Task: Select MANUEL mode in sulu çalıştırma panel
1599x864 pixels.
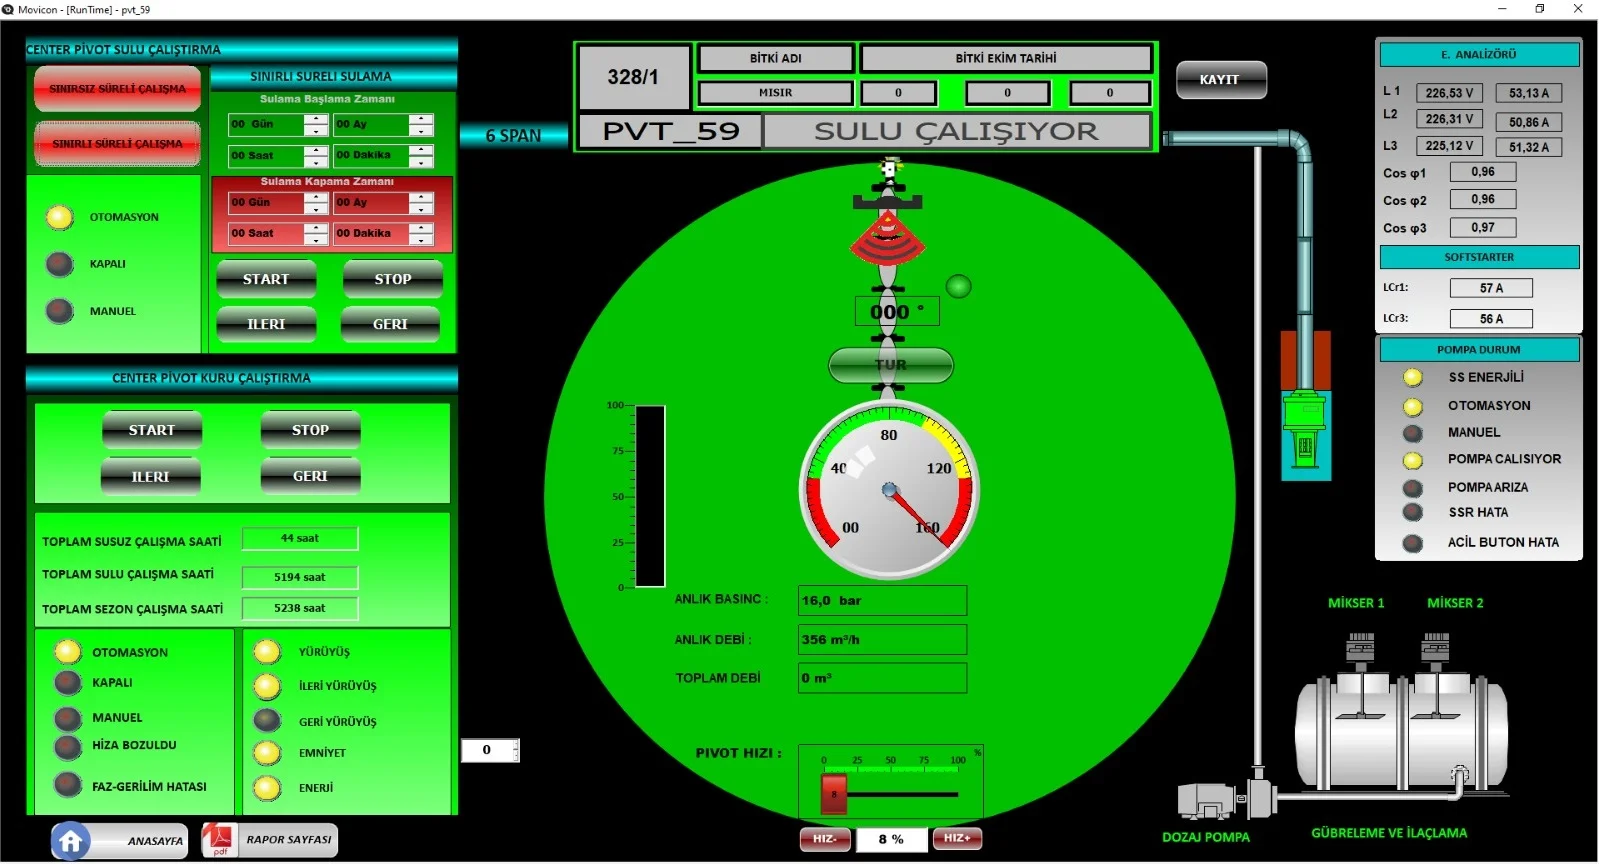Action: [x=60, y=311]
